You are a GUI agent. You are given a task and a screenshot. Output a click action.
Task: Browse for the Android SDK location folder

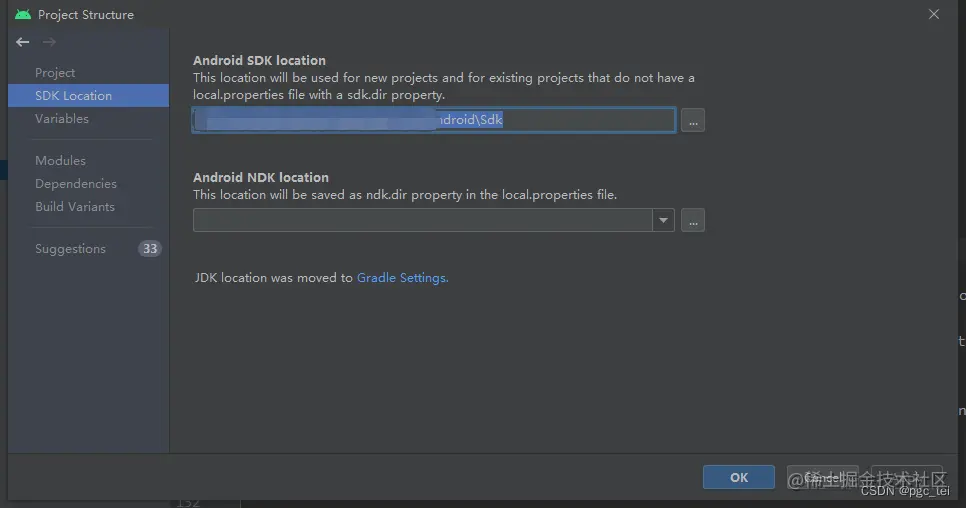(692, 120)
